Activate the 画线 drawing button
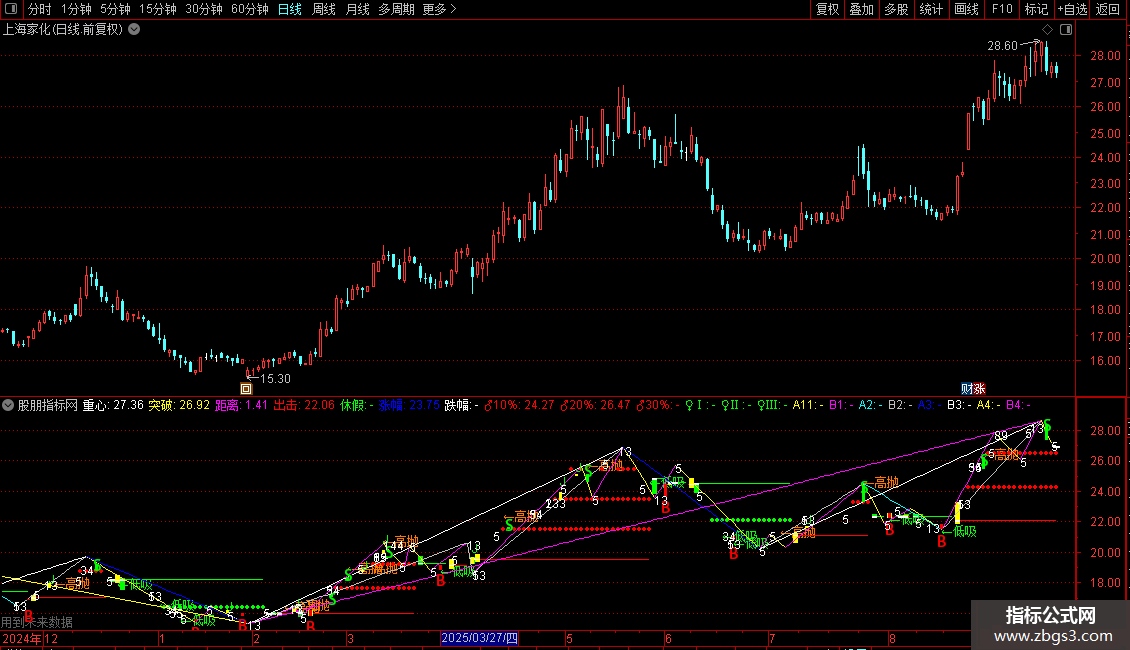The image size is (1130, 650). [966, 9]
